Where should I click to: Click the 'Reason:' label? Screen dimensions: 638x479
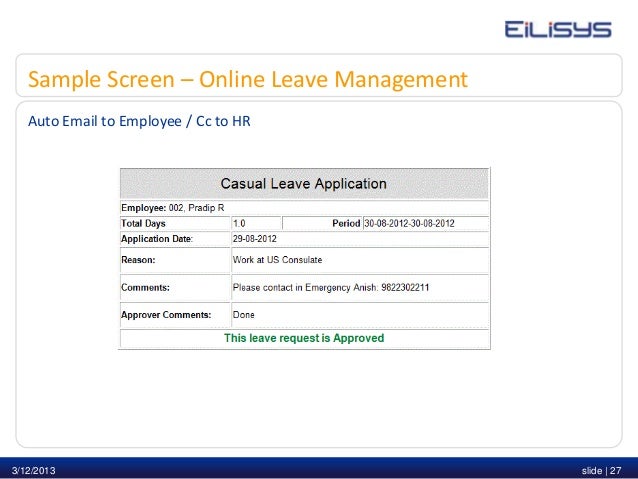138,260
